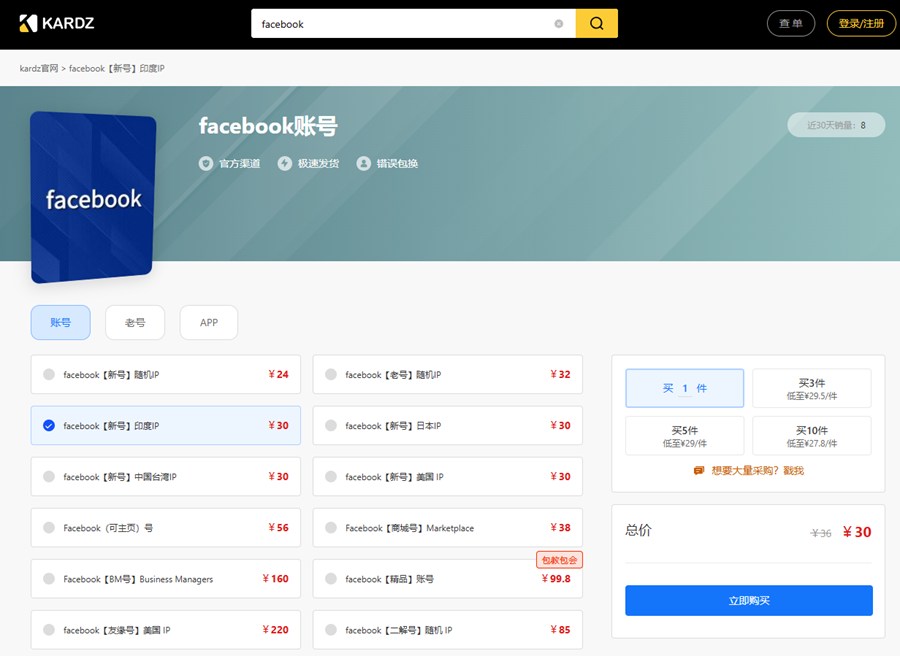Click the 立即购买 buy now button

pos(748,600)
